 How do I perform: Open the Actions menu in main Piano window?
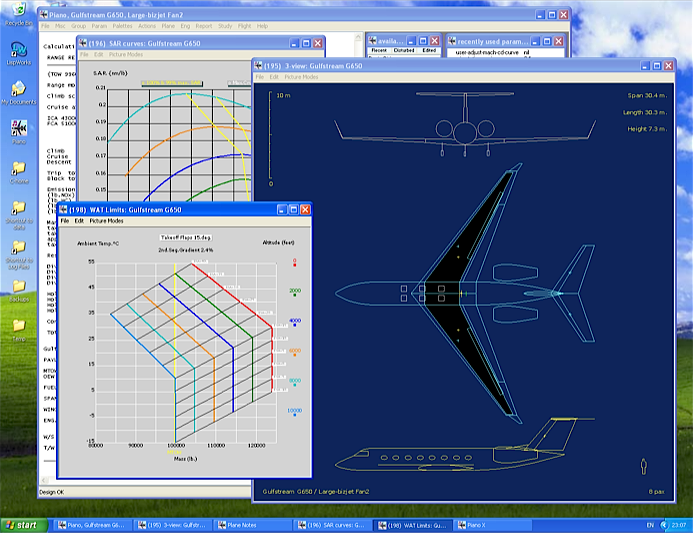[147, 26]
